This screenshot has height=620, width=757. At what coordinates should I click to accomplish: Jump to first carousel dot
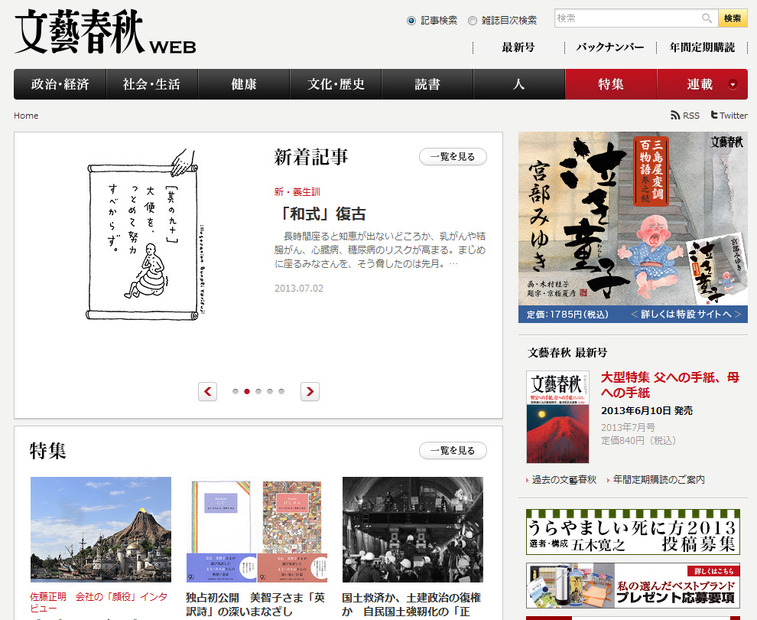[x=235, y=391]
